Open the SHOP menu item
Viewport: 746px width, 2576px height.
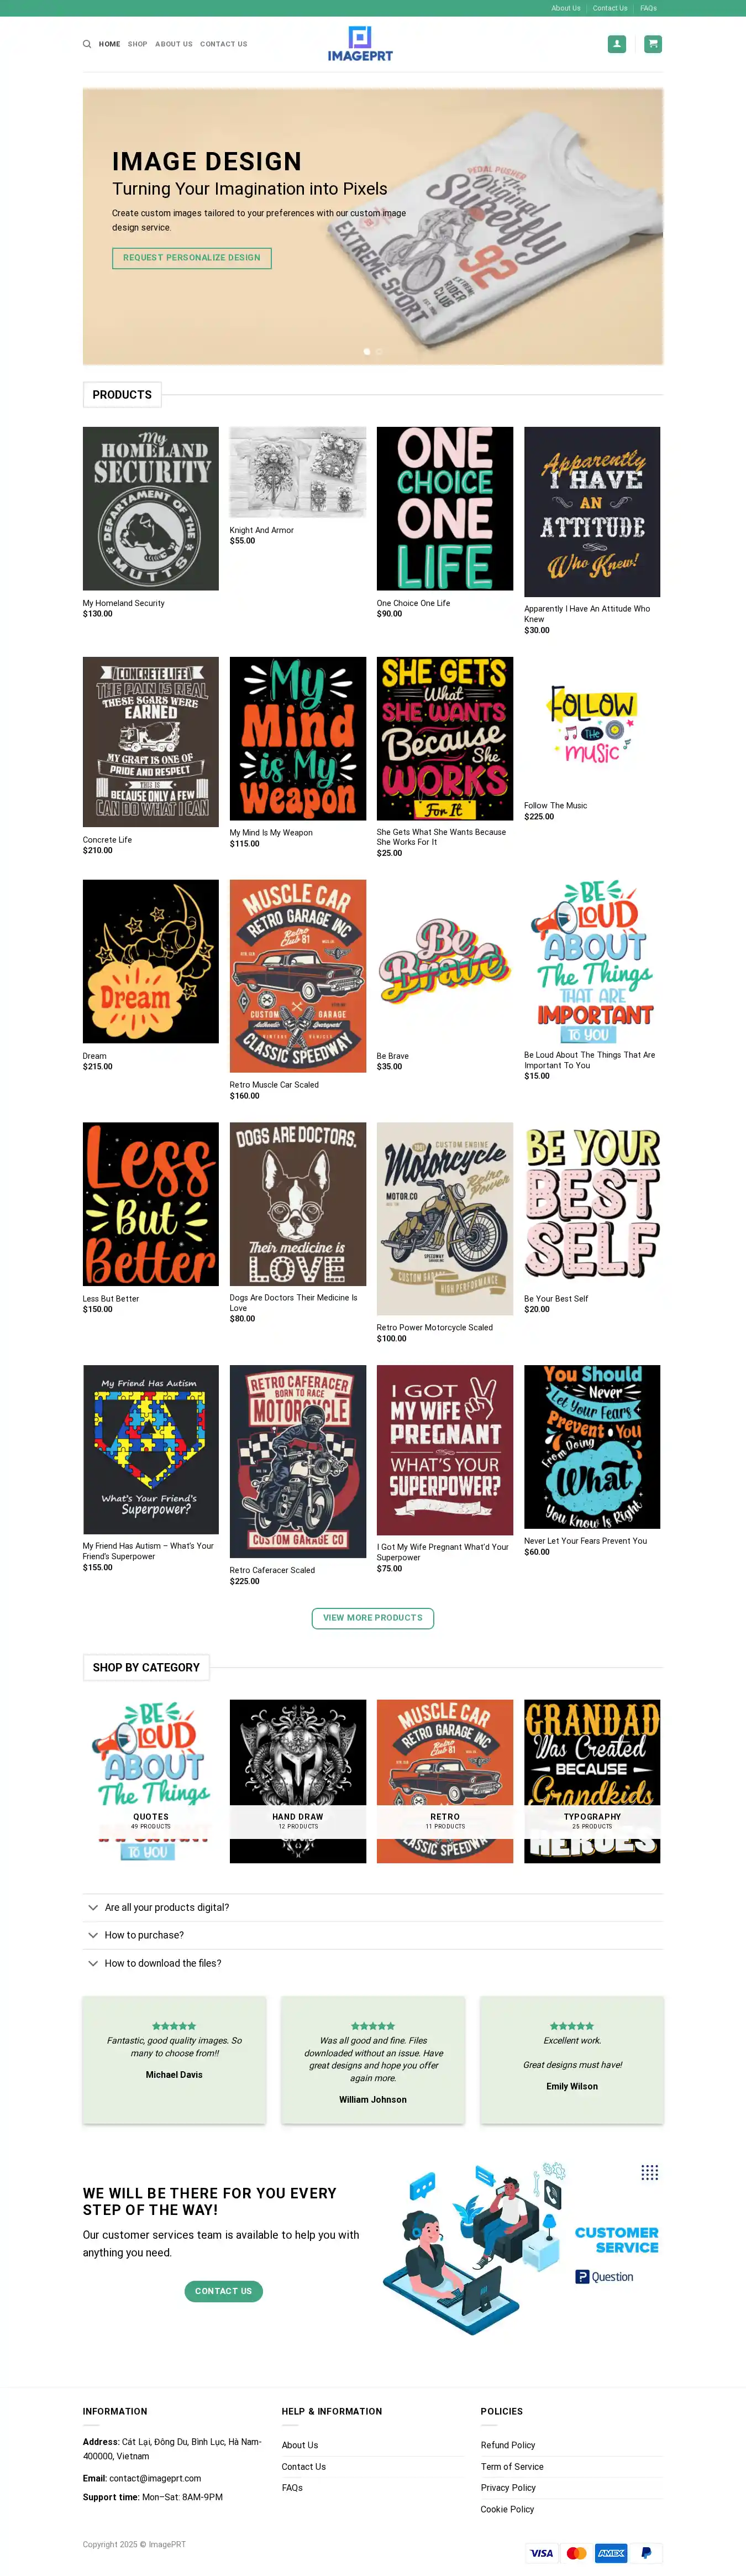pos(137,44)
